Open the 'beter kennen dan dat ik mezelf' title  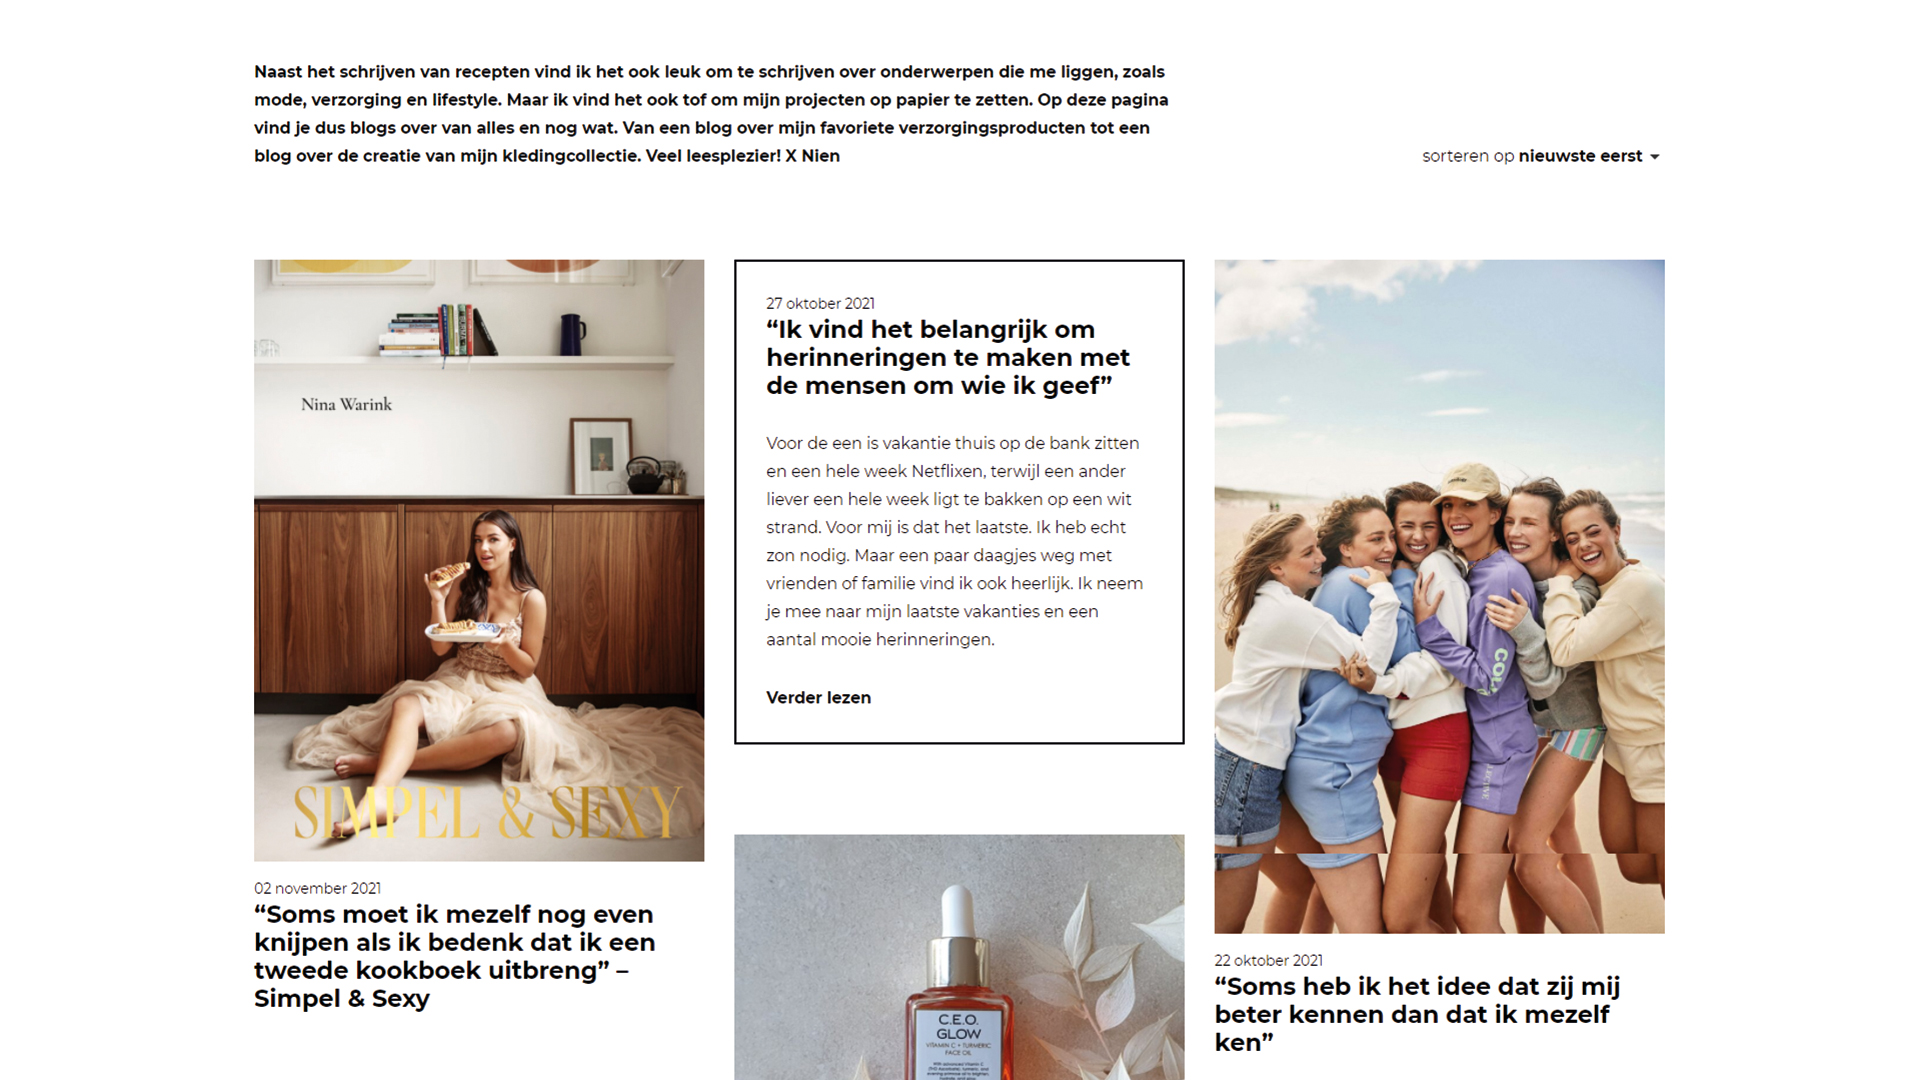pyautogui.click(x=1417, y=1014)
